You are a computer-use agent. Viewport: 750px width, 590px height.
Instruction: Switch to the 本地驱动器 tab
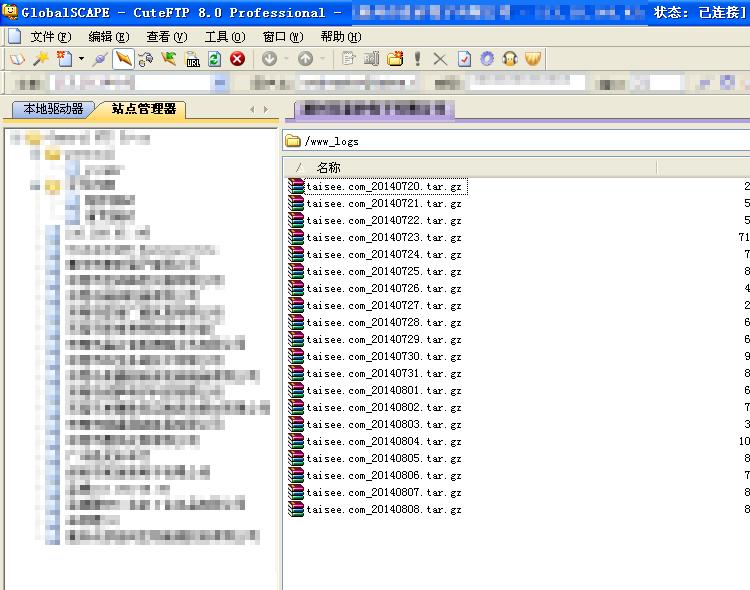point(53,108)
